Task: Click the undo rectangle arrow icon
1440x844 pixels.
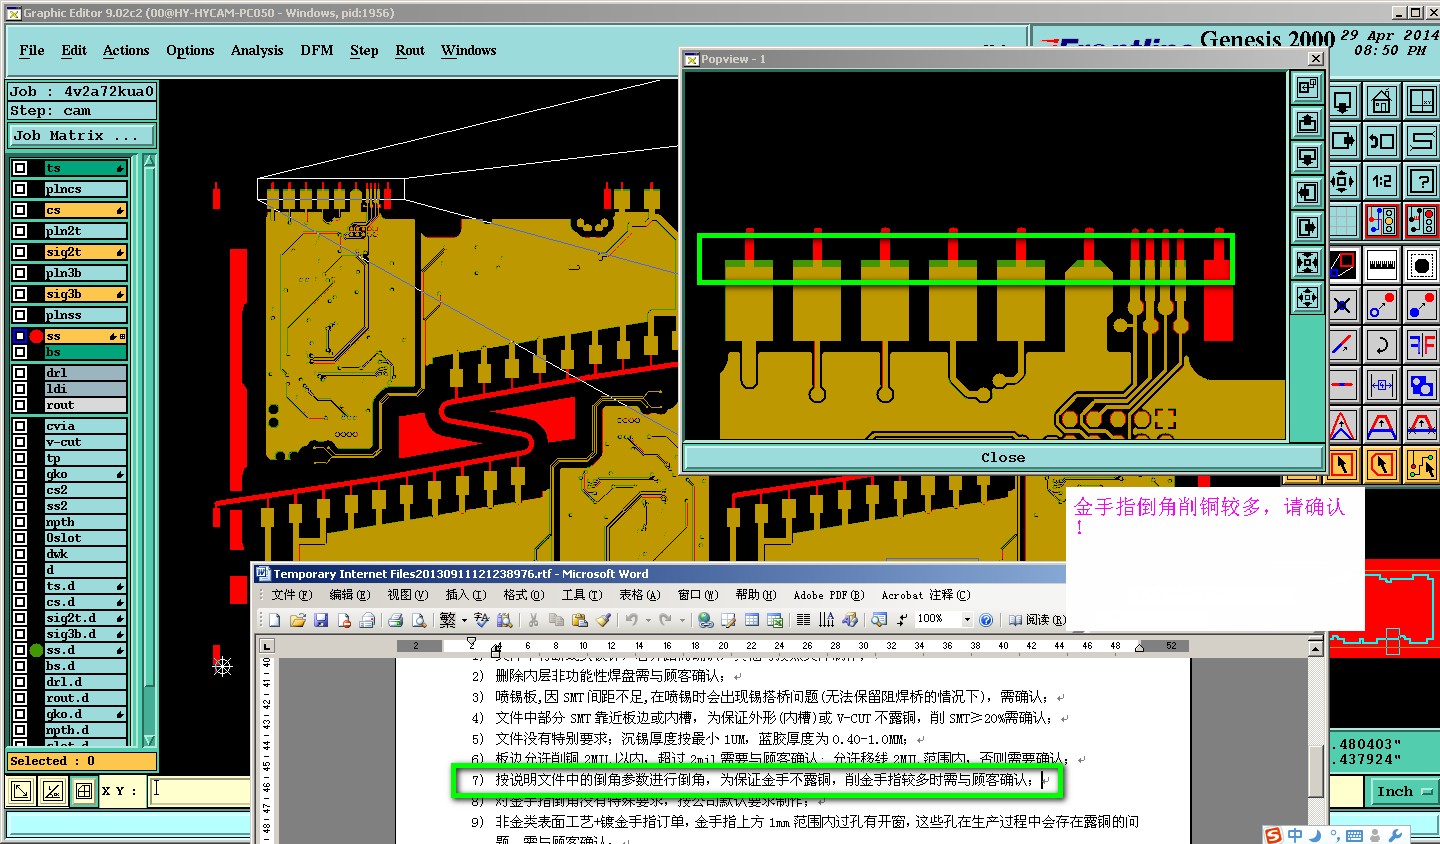Action: tap(1382, 141)
